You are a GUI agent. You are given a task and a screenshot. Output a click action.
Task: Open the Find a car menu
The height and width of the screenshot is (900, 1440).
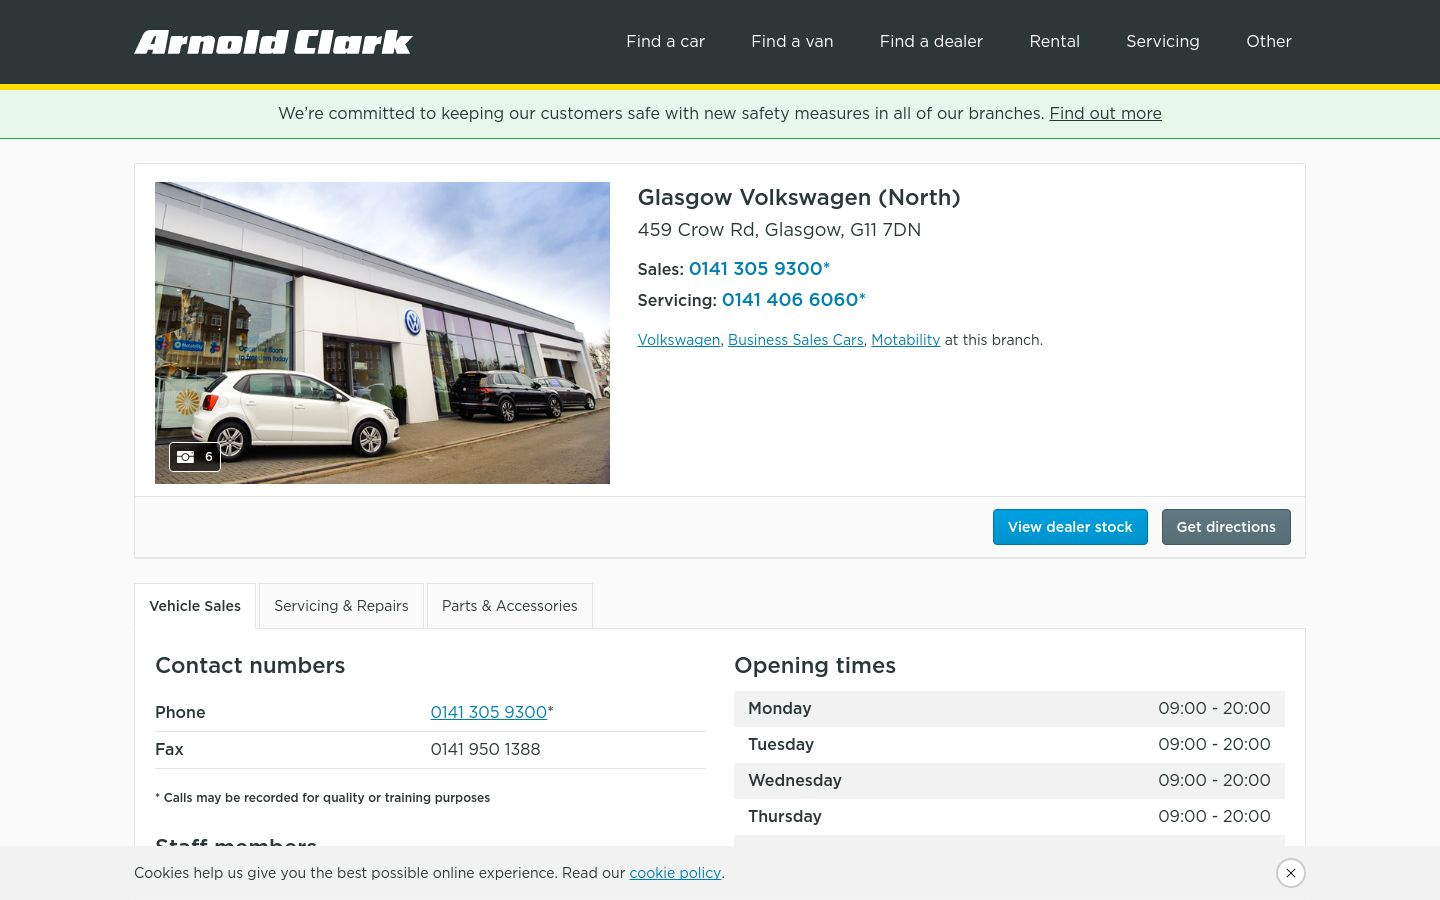665,41
